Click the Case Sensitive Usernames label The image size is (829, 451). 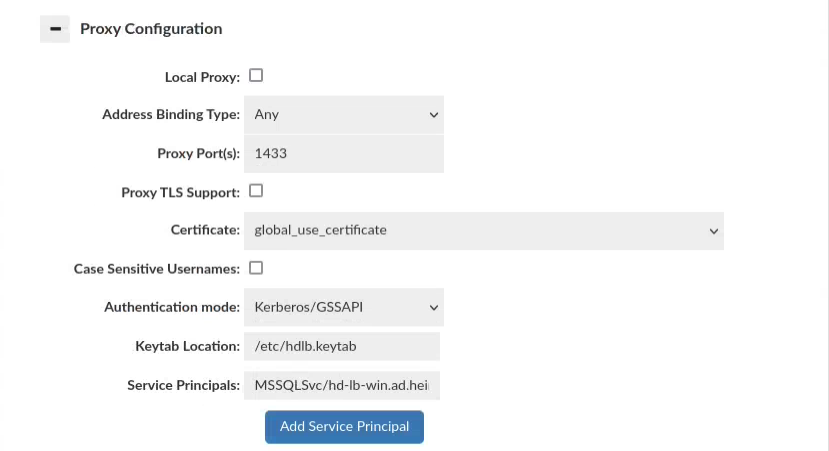pyautogui.click(x=157, y=269)
